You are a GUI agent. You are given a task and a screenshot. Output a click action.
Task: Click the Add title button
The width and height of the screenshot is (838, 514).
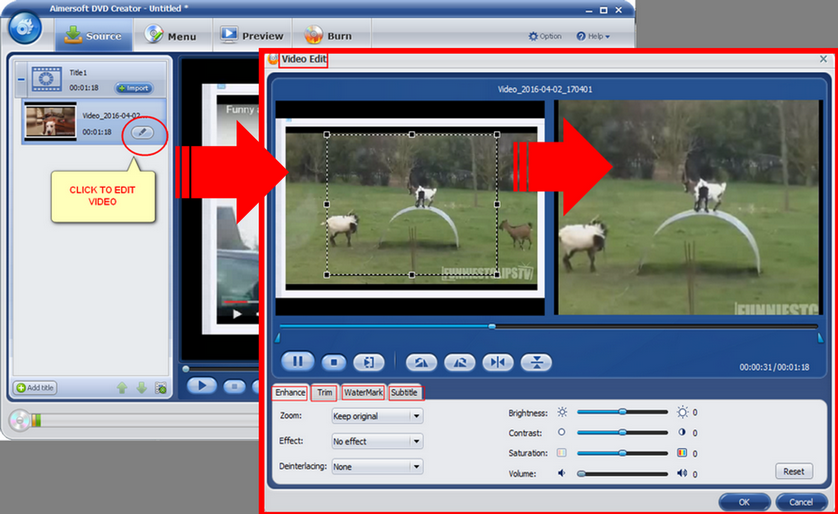point(36,388)
